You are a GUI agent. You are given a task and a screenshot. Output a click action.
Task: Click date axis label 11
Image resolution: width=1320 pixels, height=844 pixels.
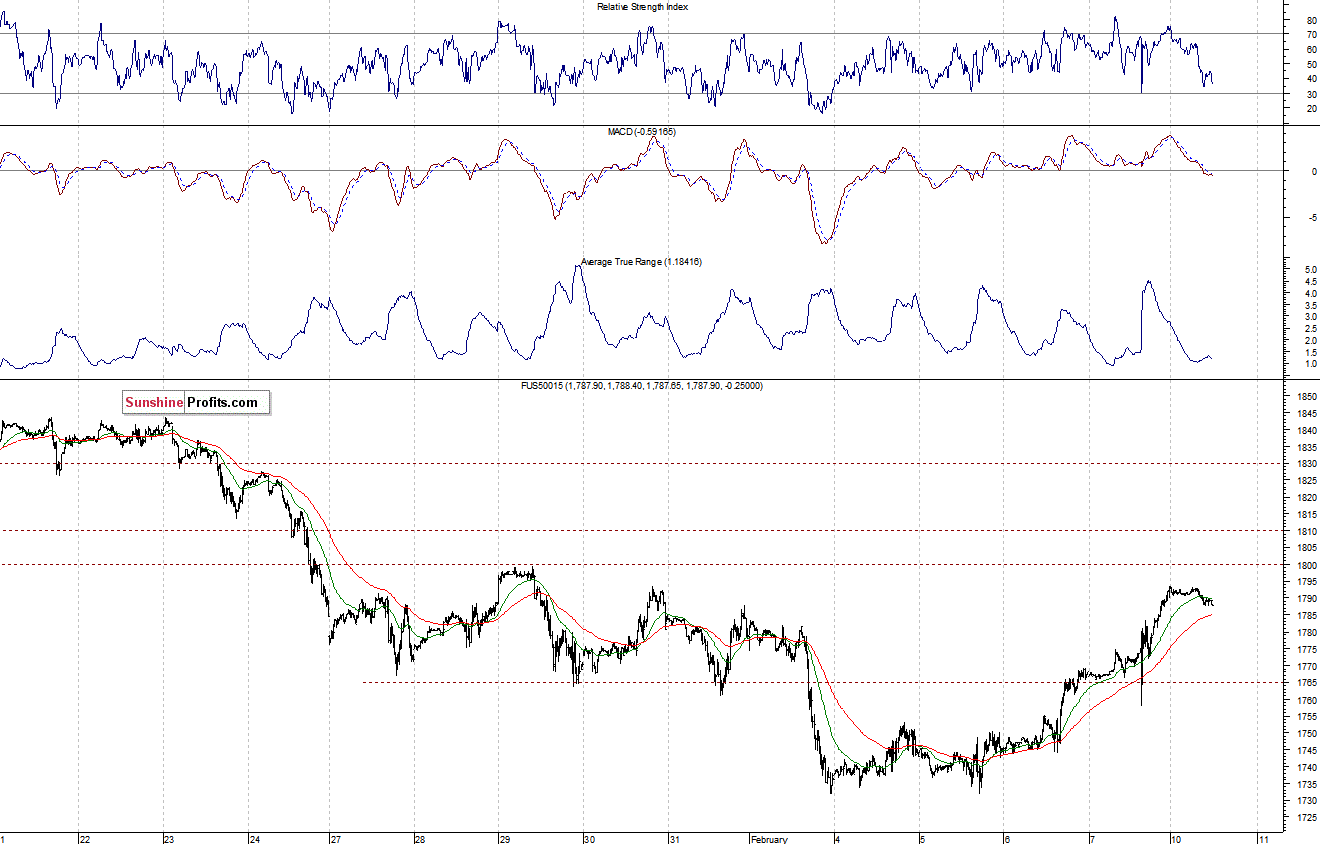(x=1264, y=839)
